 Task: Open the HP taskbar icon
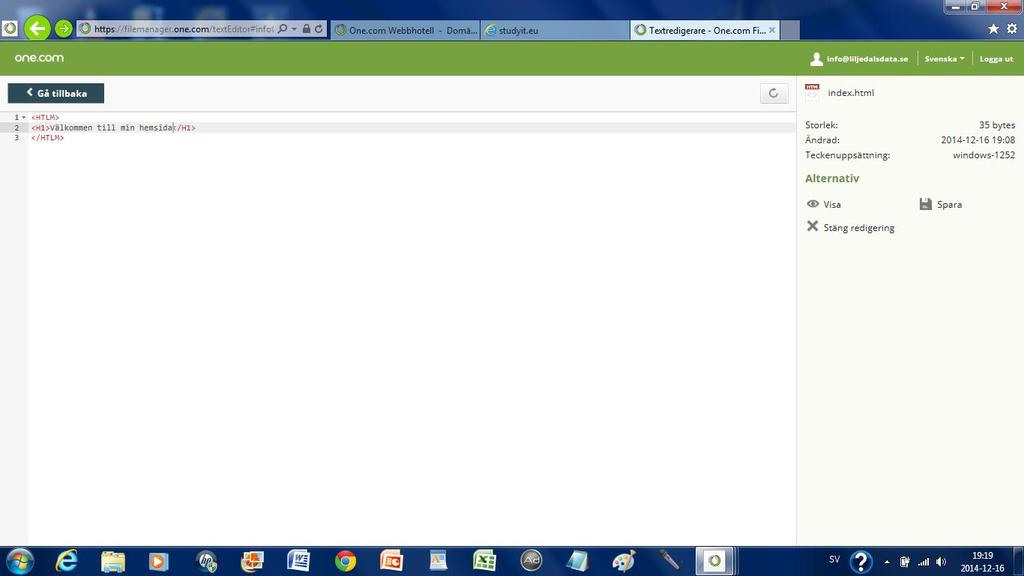206,561
